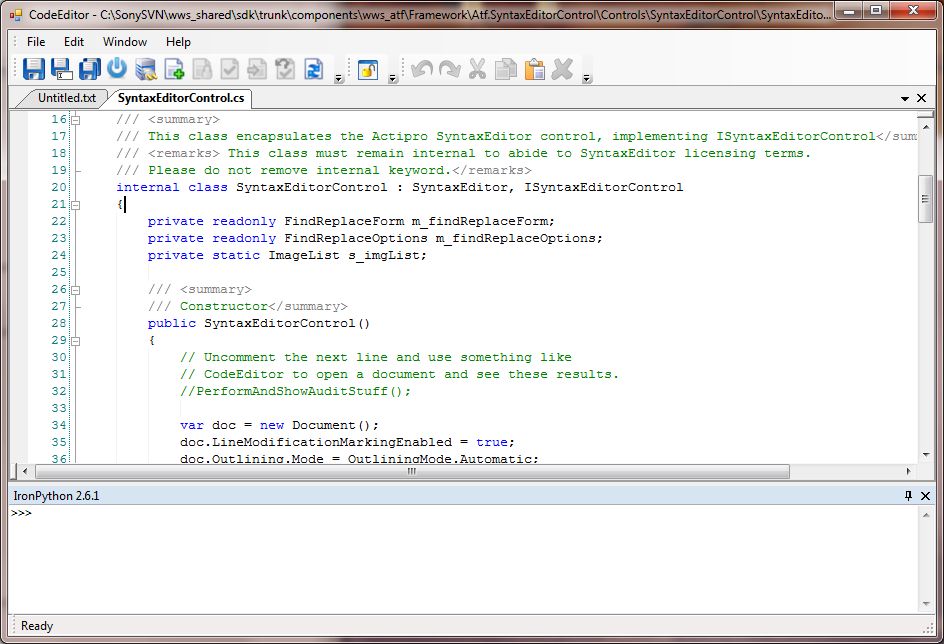Click the window layout lock icon

368,70
